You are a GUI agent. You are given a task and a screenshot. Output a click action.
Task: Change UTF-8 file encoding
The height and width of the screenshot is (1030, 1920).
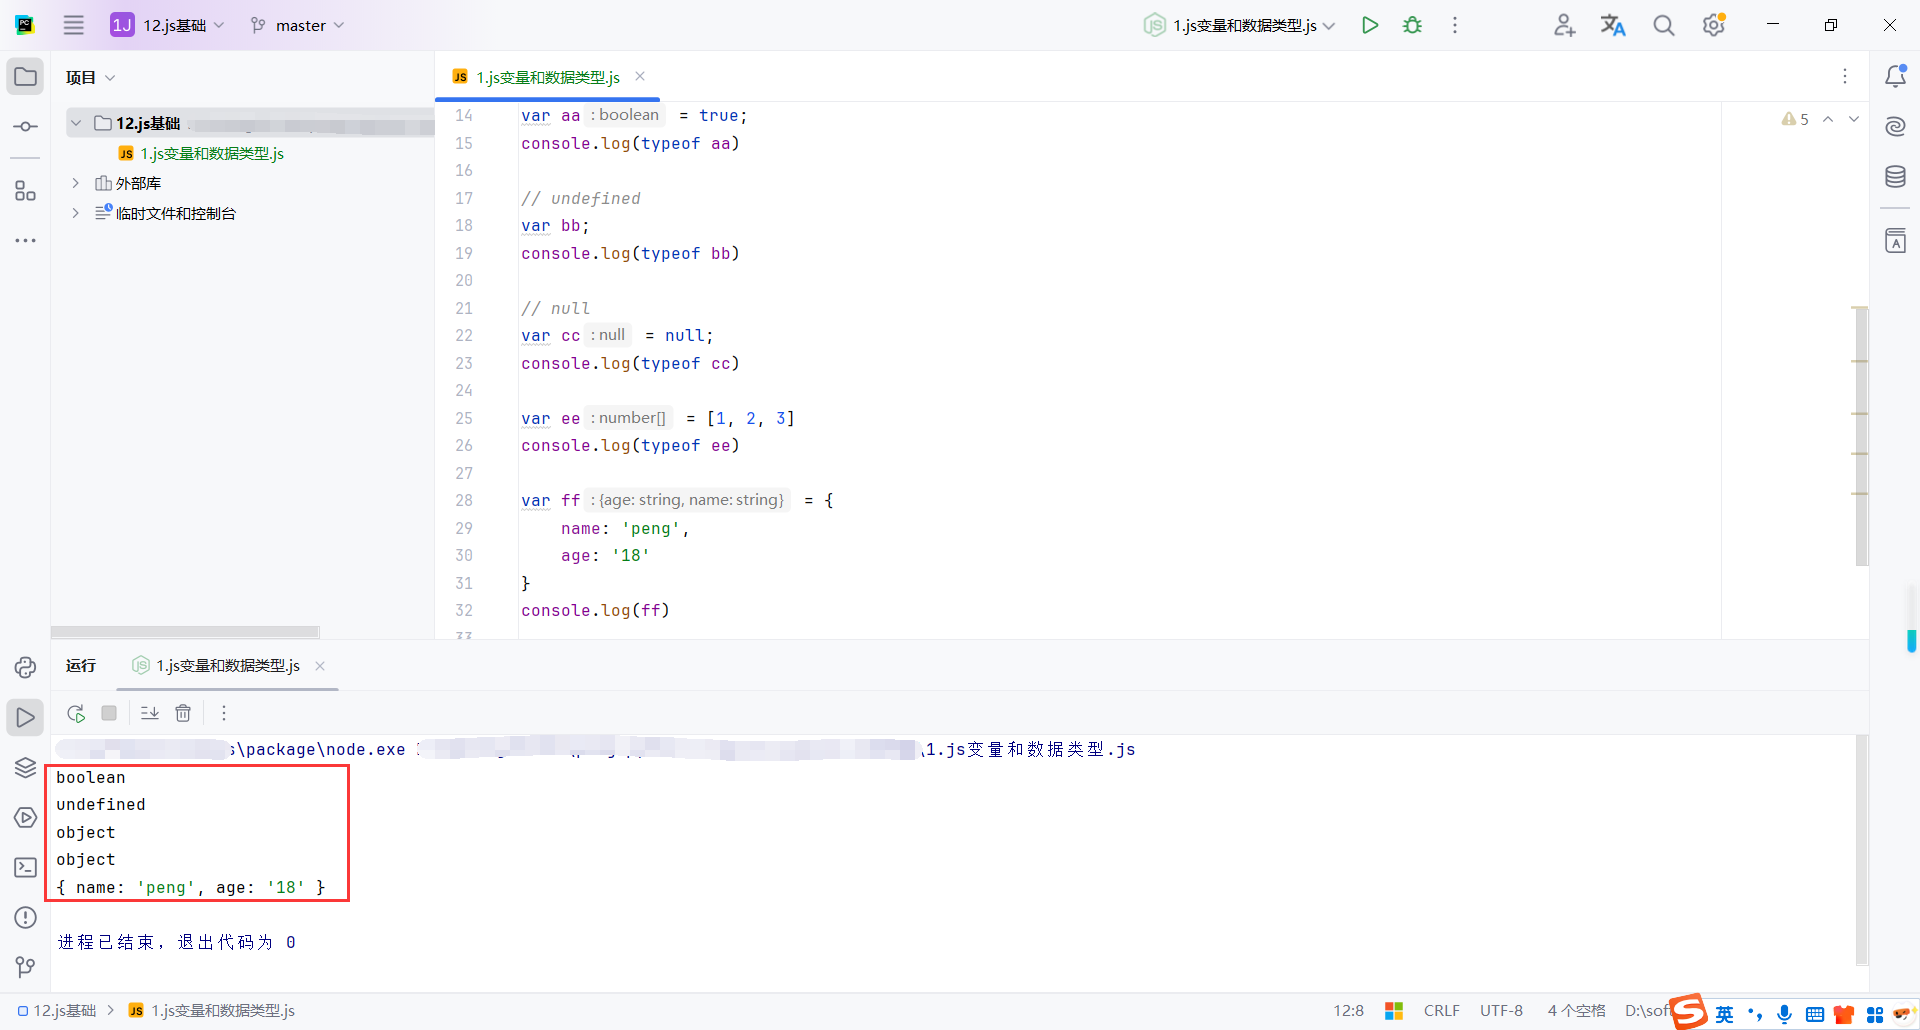1502,1011
